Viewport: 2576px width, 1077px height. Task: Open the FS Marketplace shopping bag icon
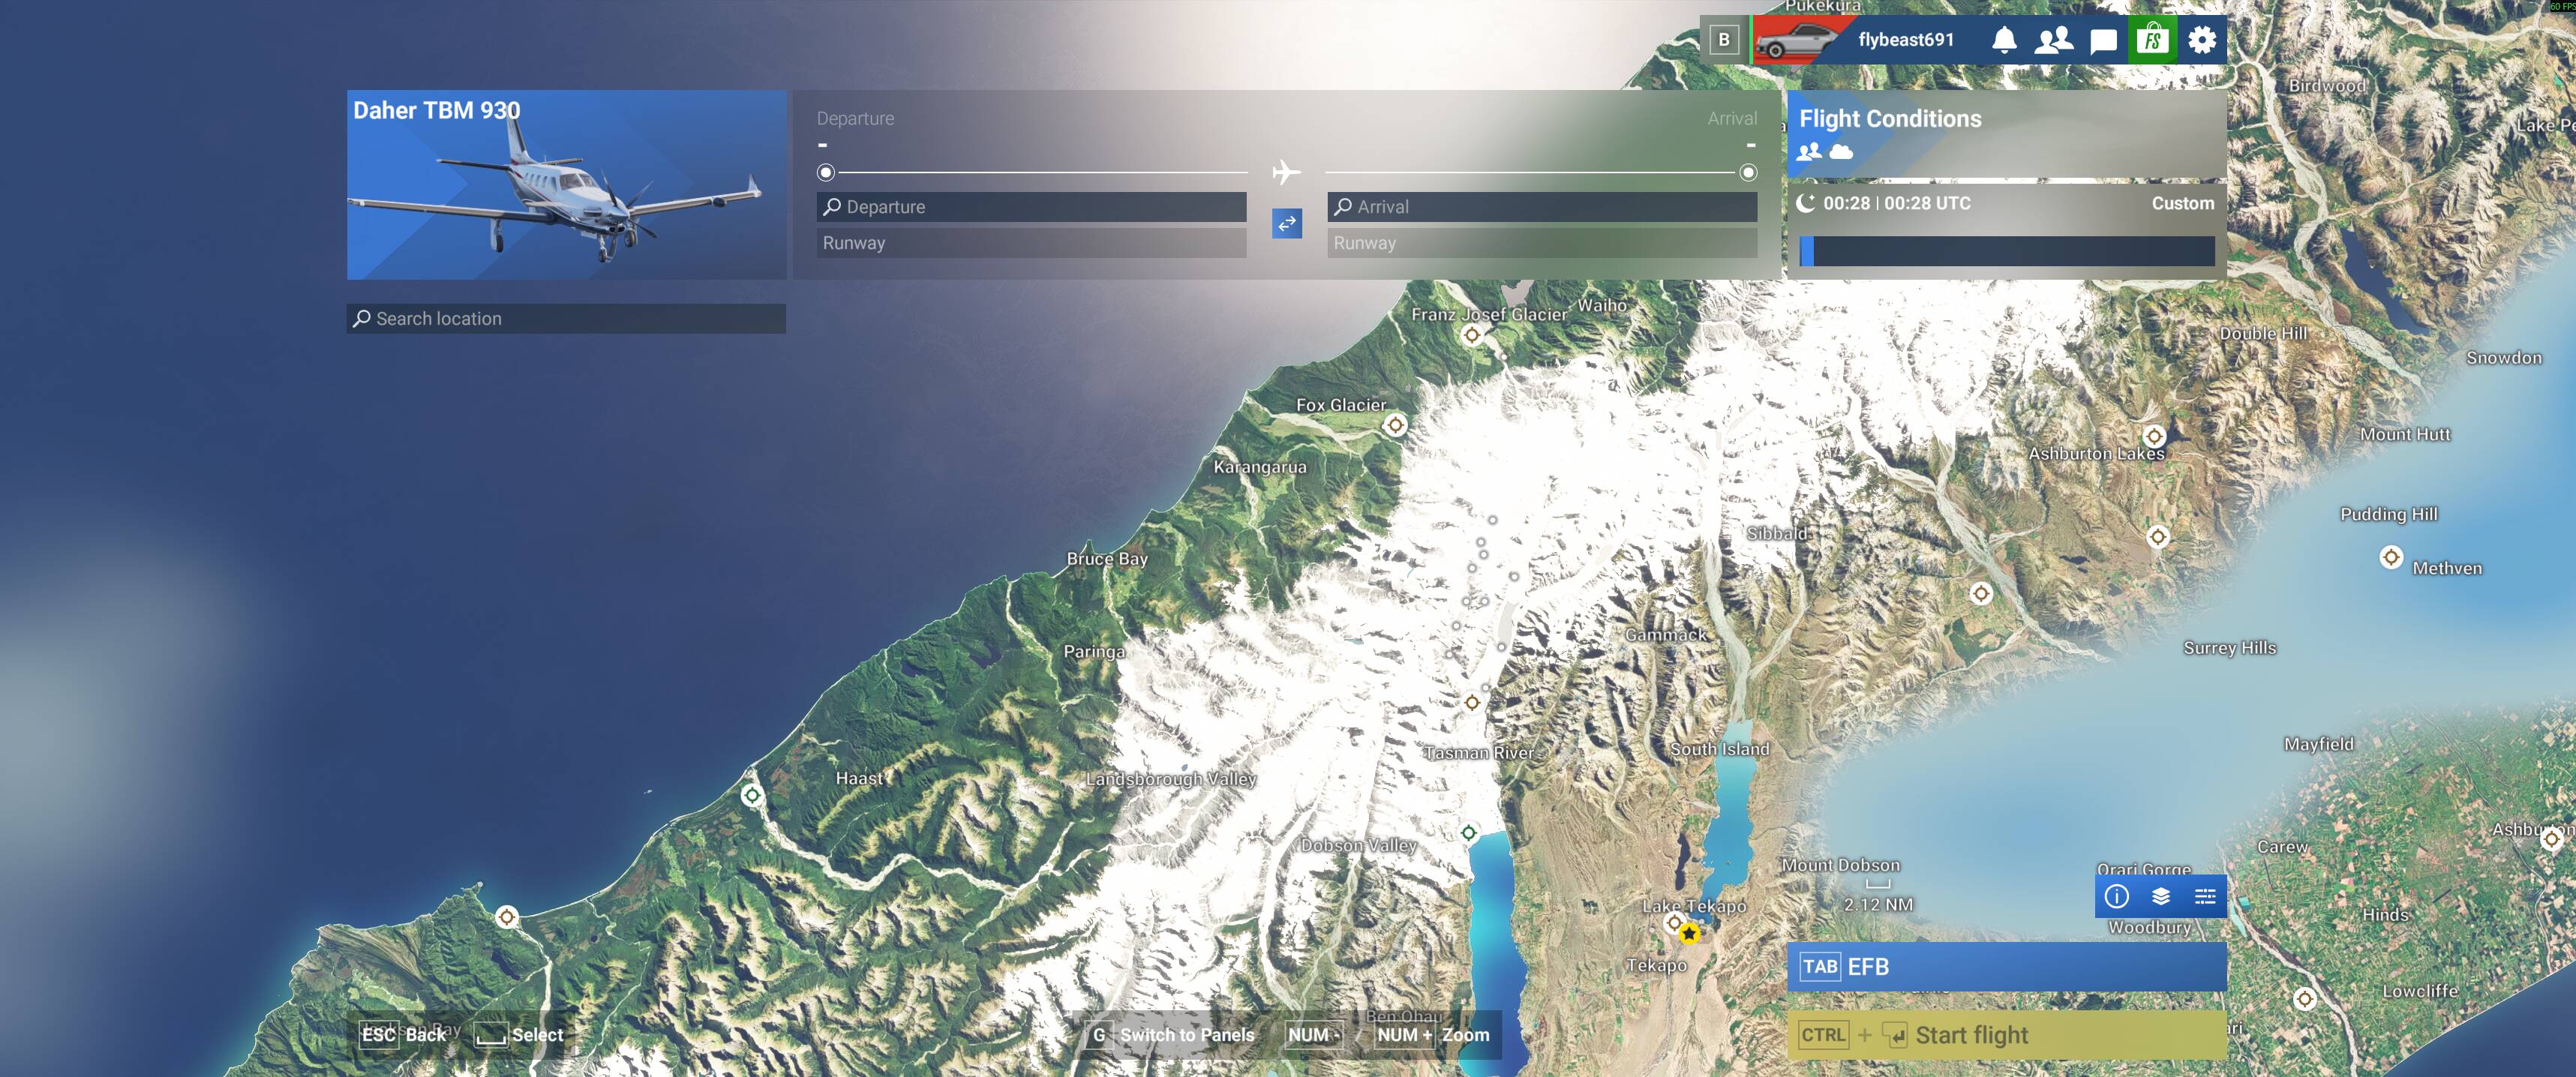(x=2152, y=40)
